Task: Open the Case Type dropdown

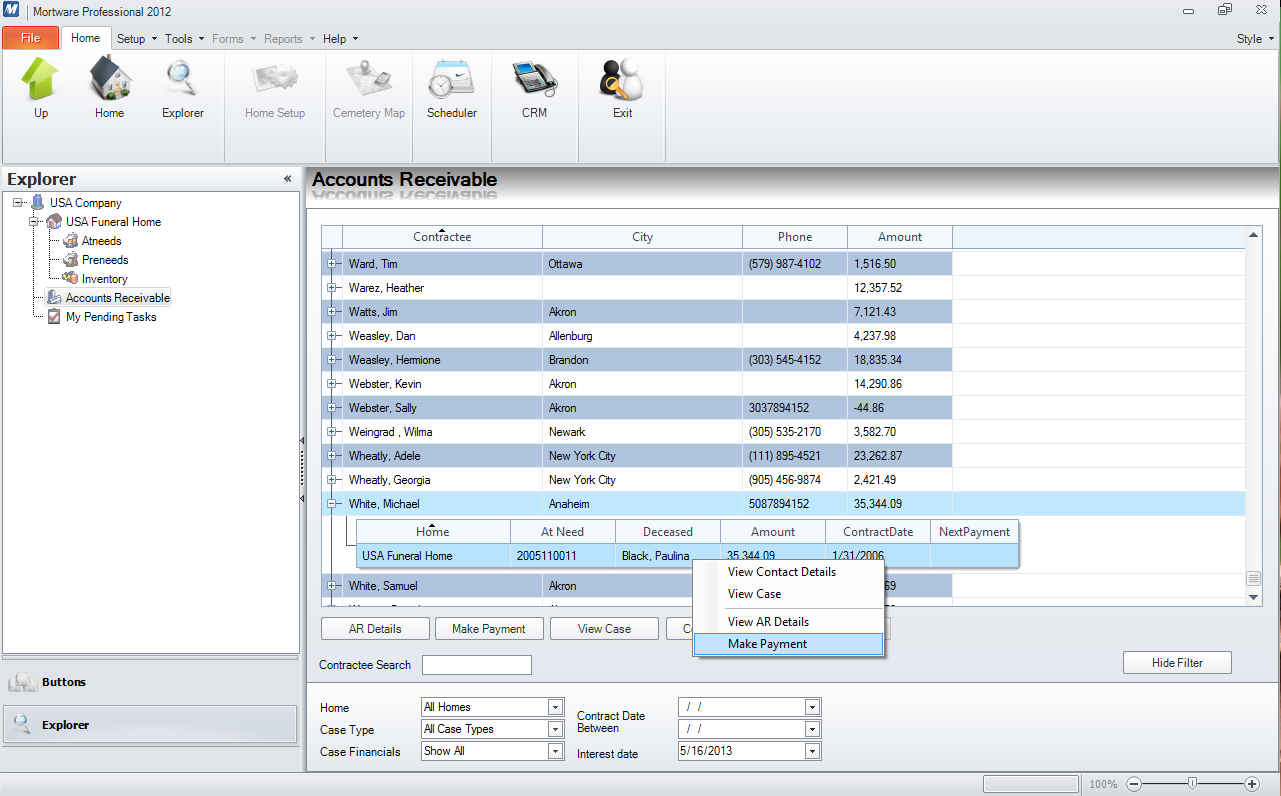Action: 556,729
